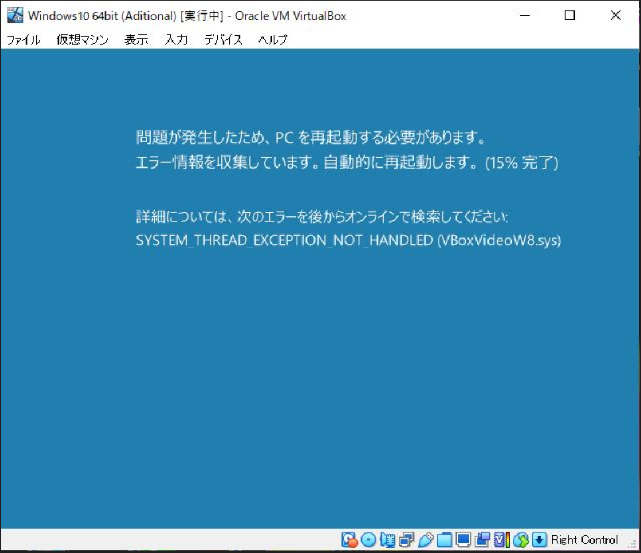Open the 表示 menu
The image size is (641, 553).
pos(136,40)
